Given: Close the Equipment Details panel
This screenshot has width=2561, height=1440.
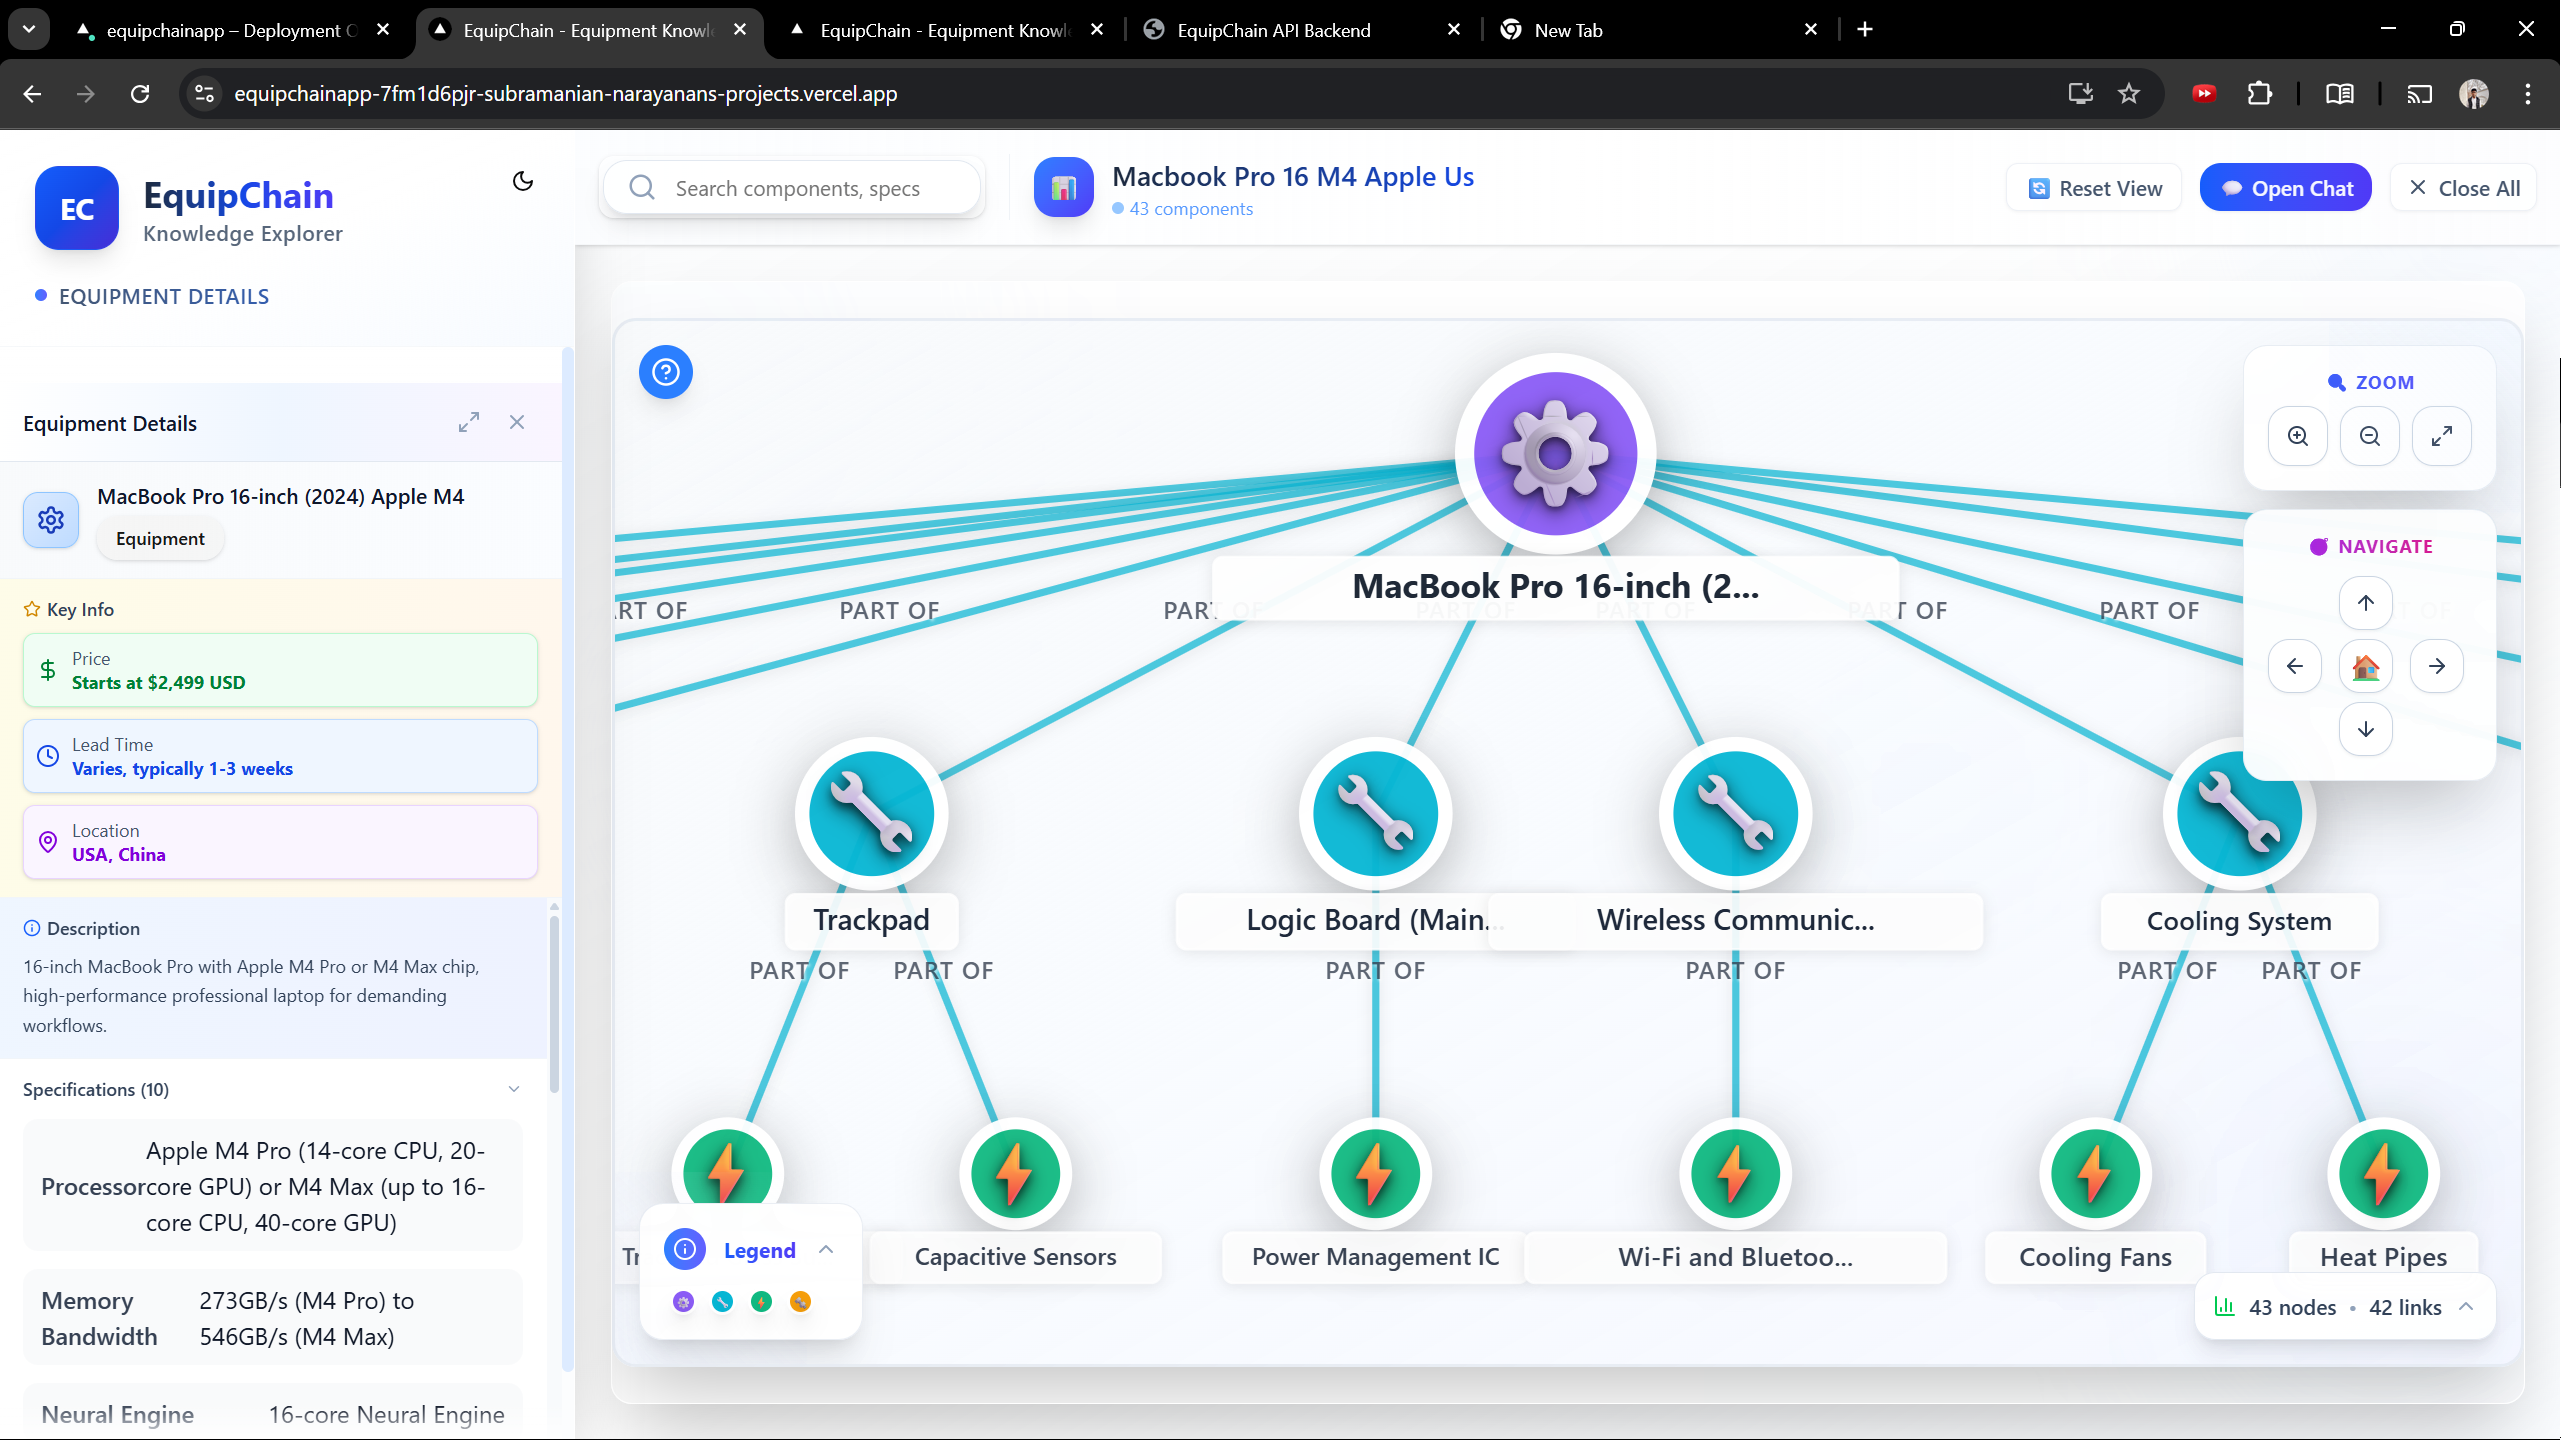Looking at the screenshot, I should point(517,422).
